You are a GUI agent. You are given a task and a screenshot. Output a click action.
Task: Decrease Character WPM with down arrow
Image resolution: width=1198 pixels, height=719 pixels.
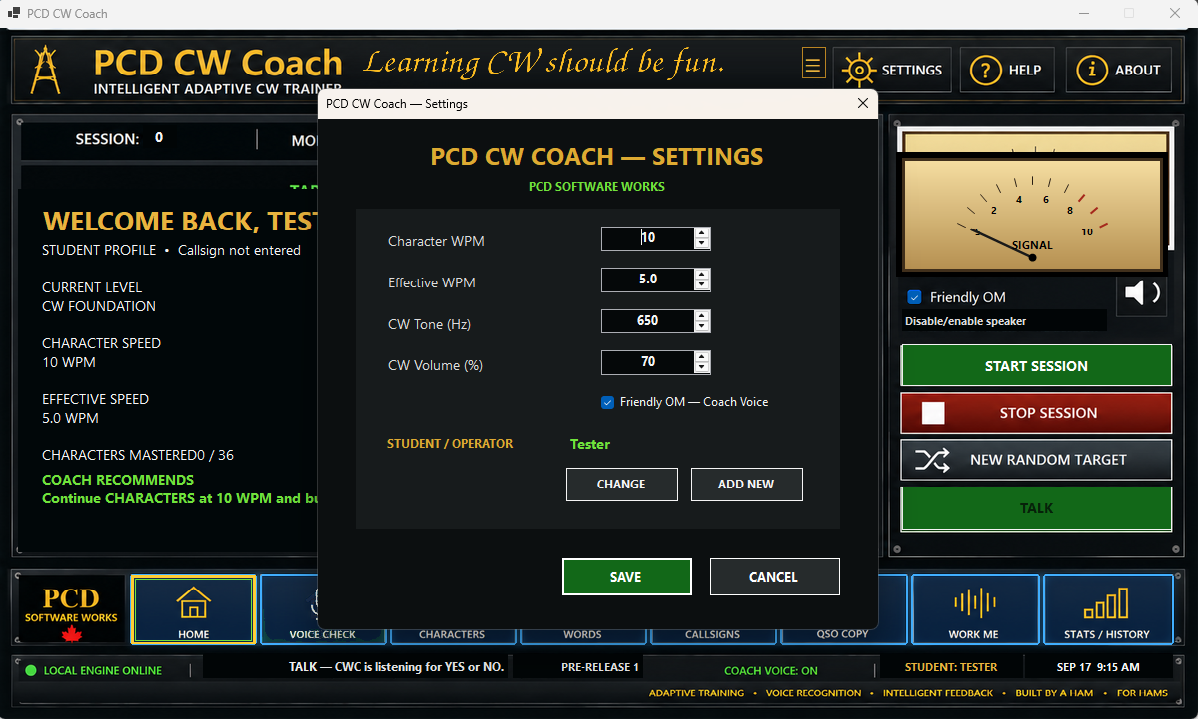[x=701, y=244]
